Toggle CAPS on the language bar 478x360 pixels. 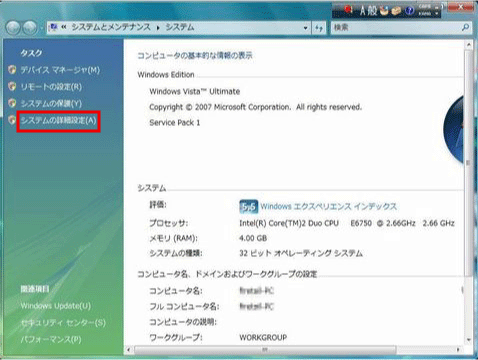pyautogui.click(x=425, y=7)
